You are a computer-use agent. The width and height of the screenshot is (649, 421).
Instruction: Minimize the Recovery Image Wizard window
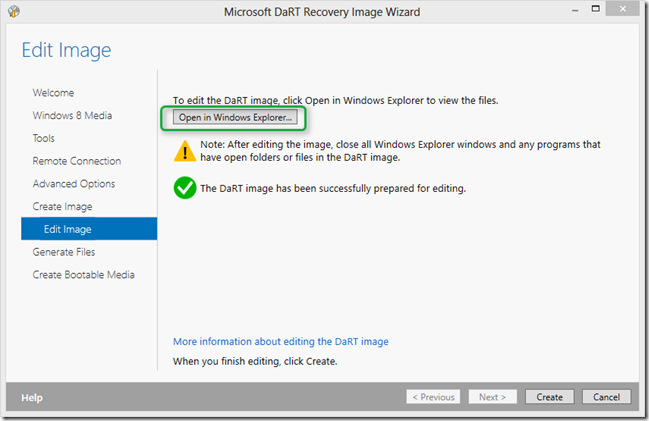tap(575, 10)
